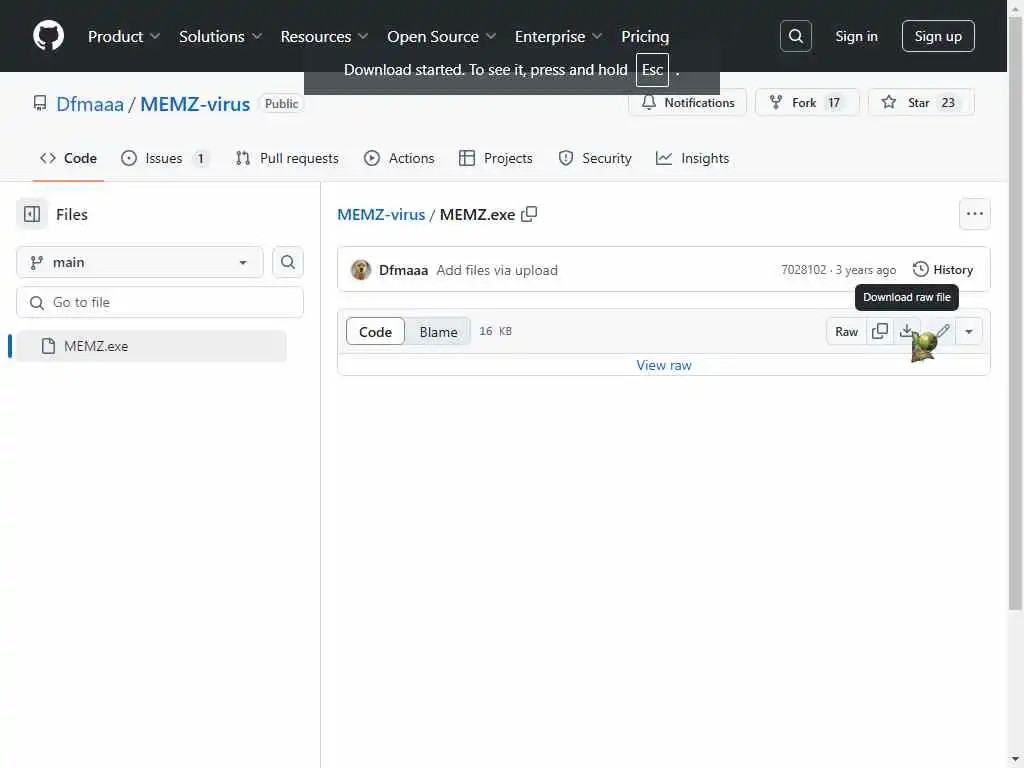Expand the Product menu

pos(124,37)
